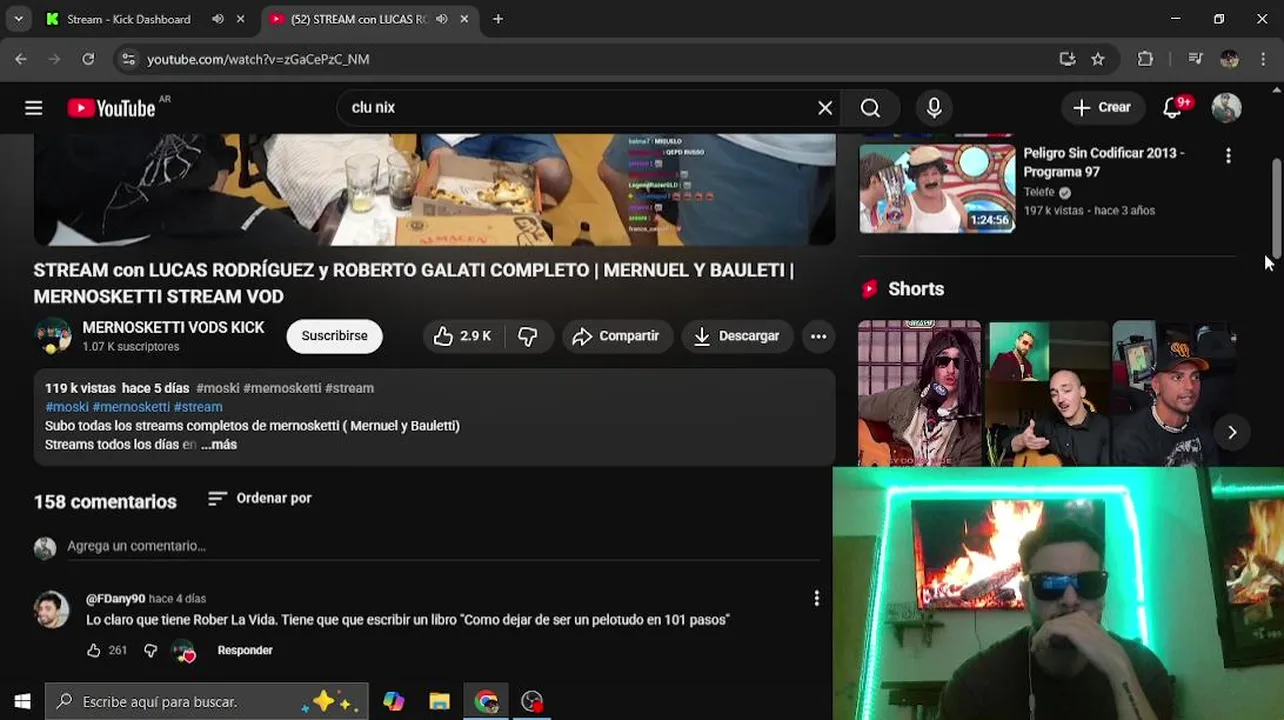Viewport: 1284px width, 720px height.
Task: Mute the YouTube tab audio icon
Action: pos(441,19)
